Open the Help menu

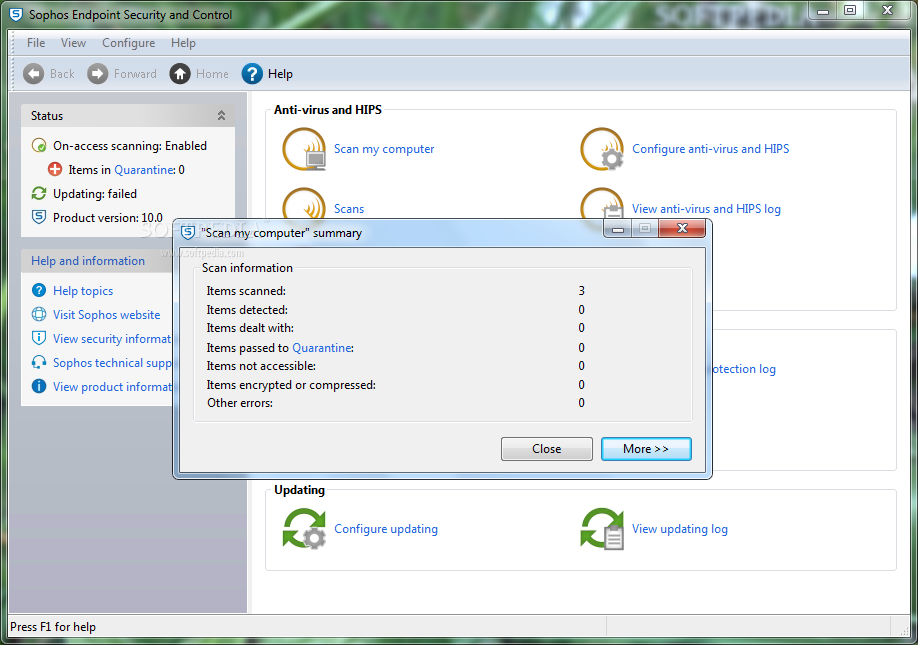coord(183,43)
